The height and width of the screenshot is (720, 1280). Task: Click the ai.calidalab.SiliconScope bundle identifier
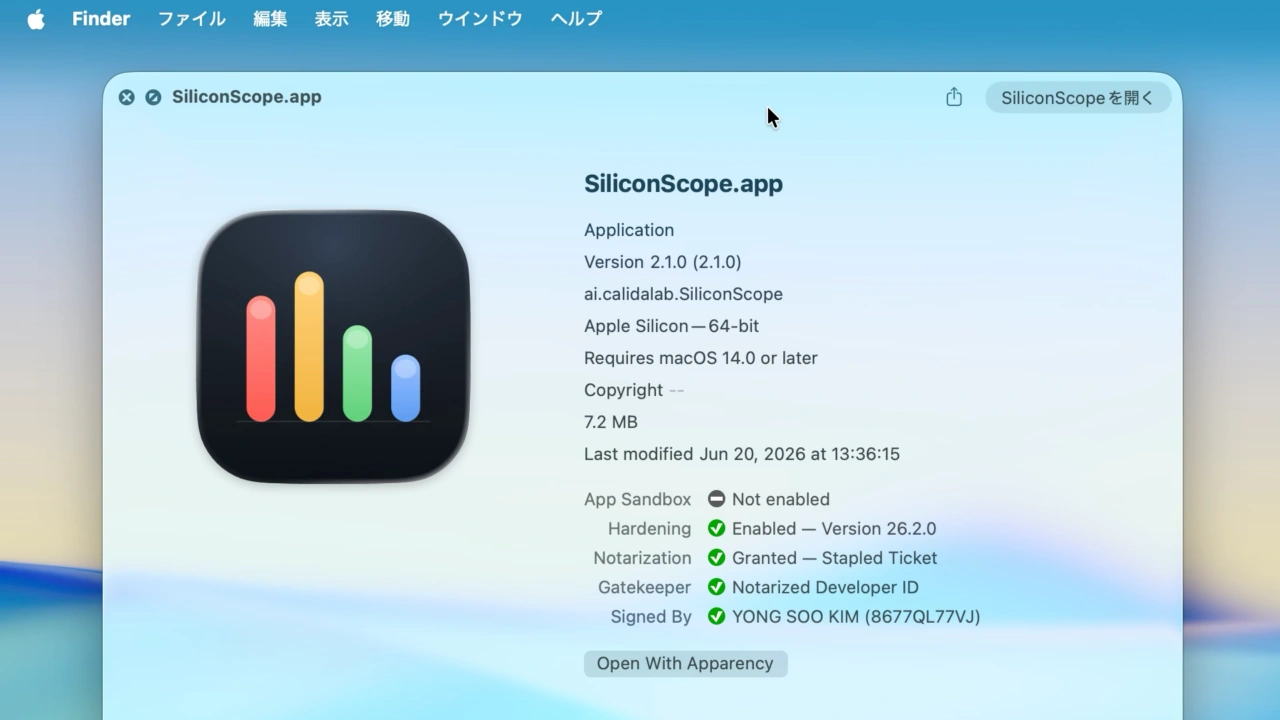[683, 294]
